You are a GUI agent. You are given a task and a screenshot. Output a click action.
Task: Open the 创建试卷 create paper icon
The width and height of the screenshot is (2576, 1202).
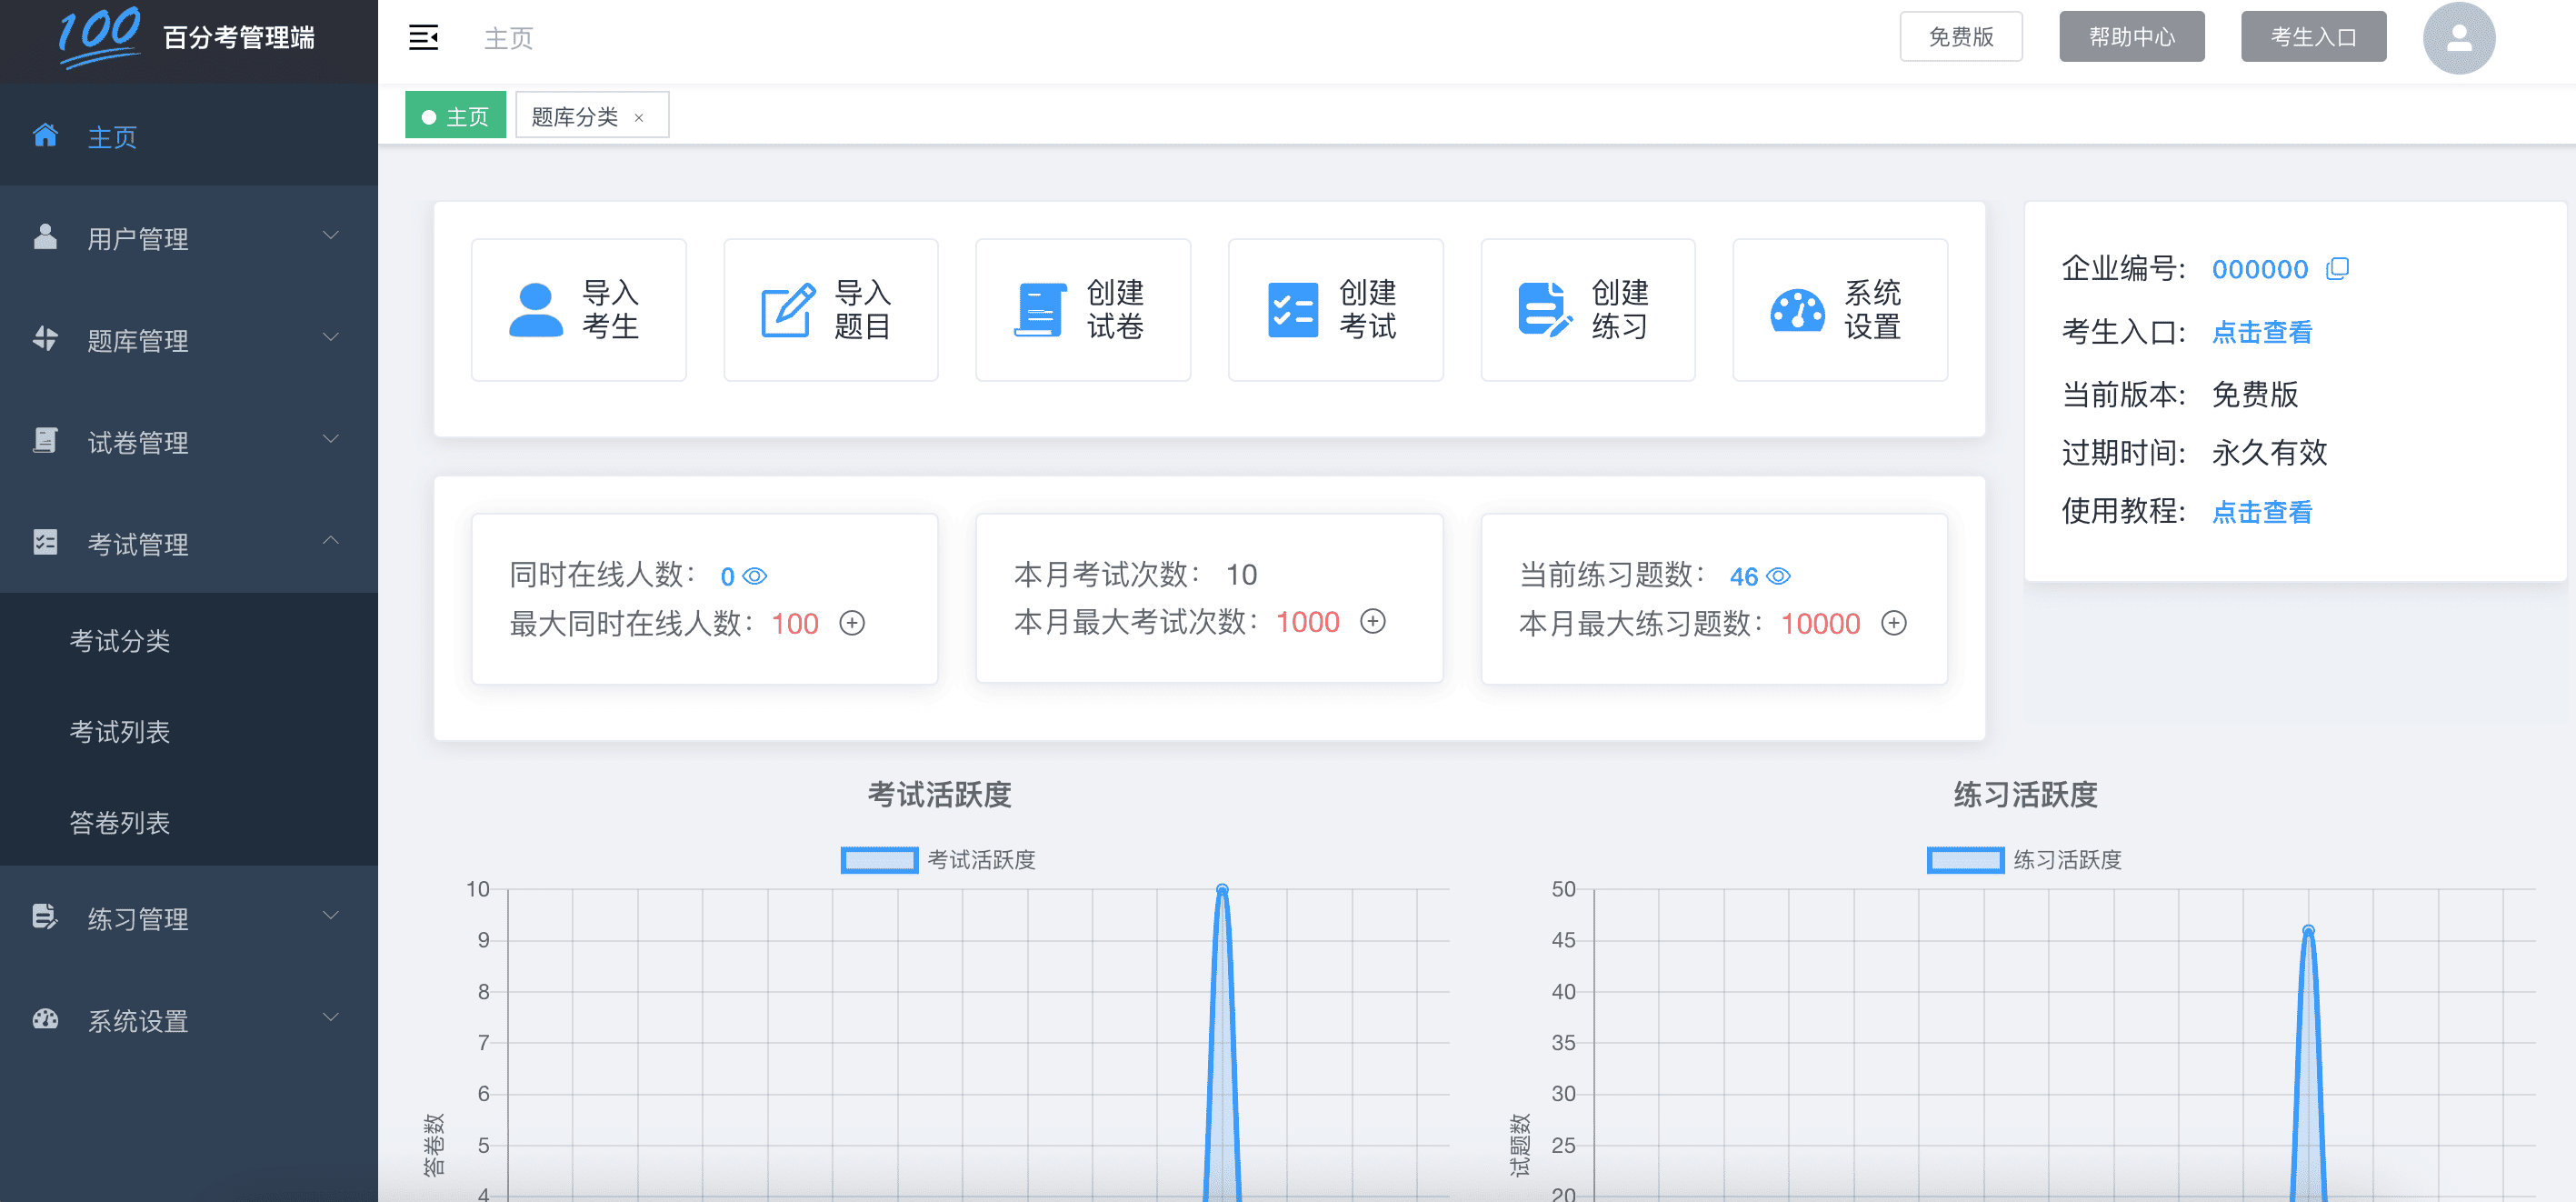click(x=1083, y=309)
